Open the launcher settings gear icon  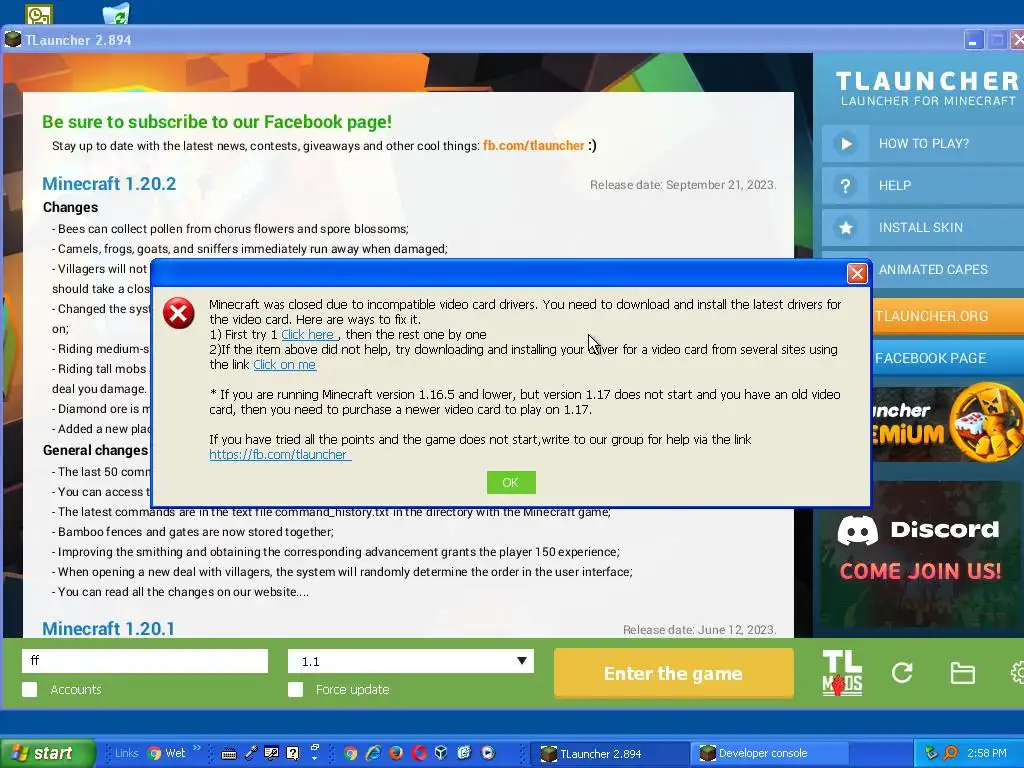coord(1017,673)
